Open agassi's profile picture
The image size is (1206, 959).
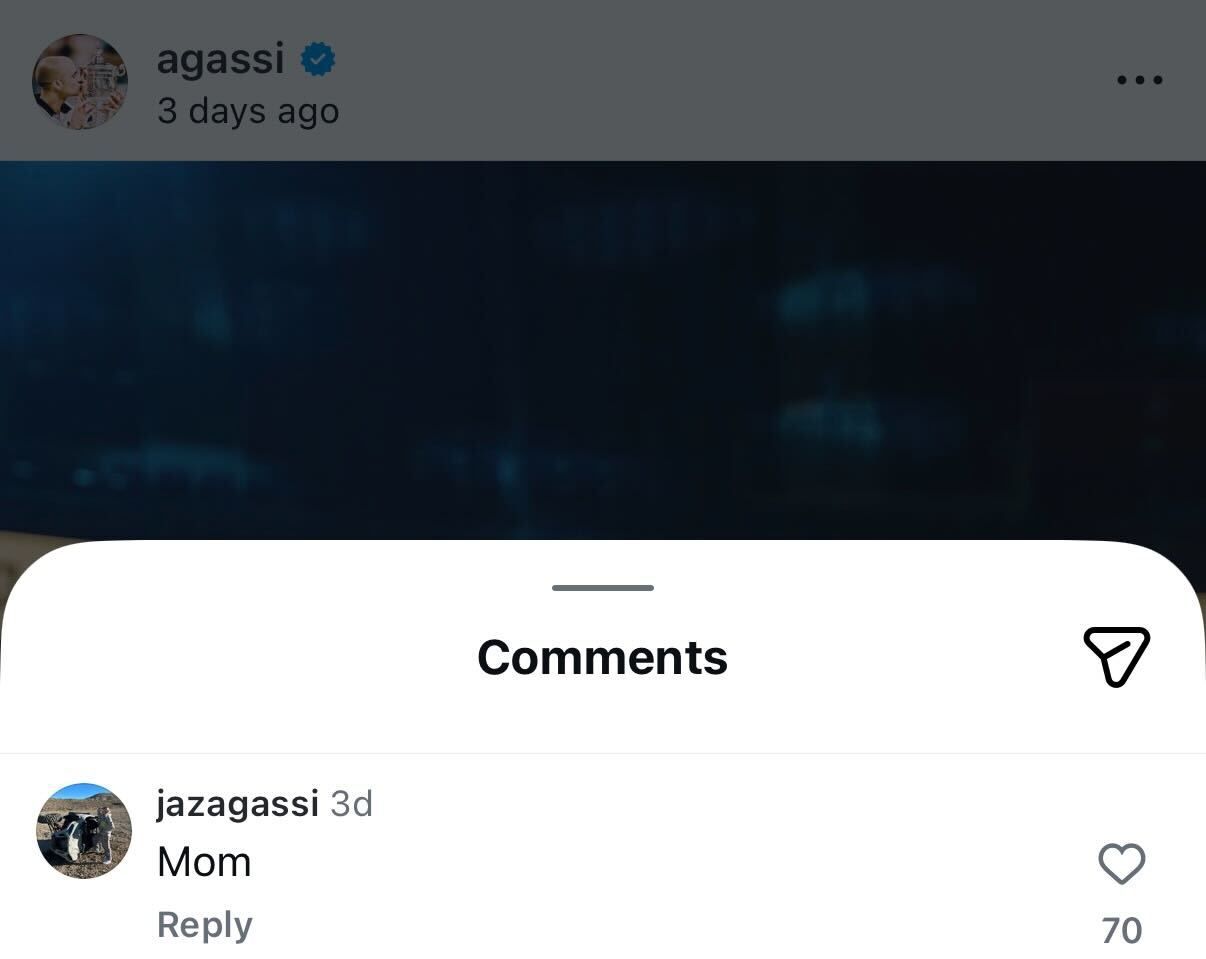pyautogui.click(x=80, y=80)
